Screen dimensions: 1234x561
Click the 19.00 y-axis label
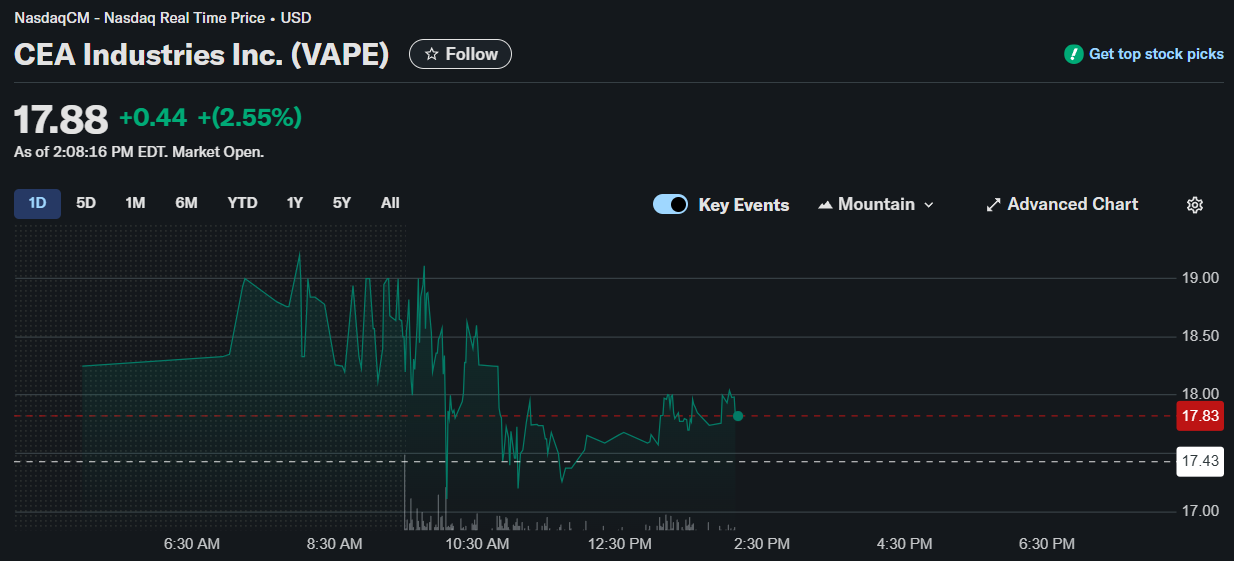(x=1200, y=278)
